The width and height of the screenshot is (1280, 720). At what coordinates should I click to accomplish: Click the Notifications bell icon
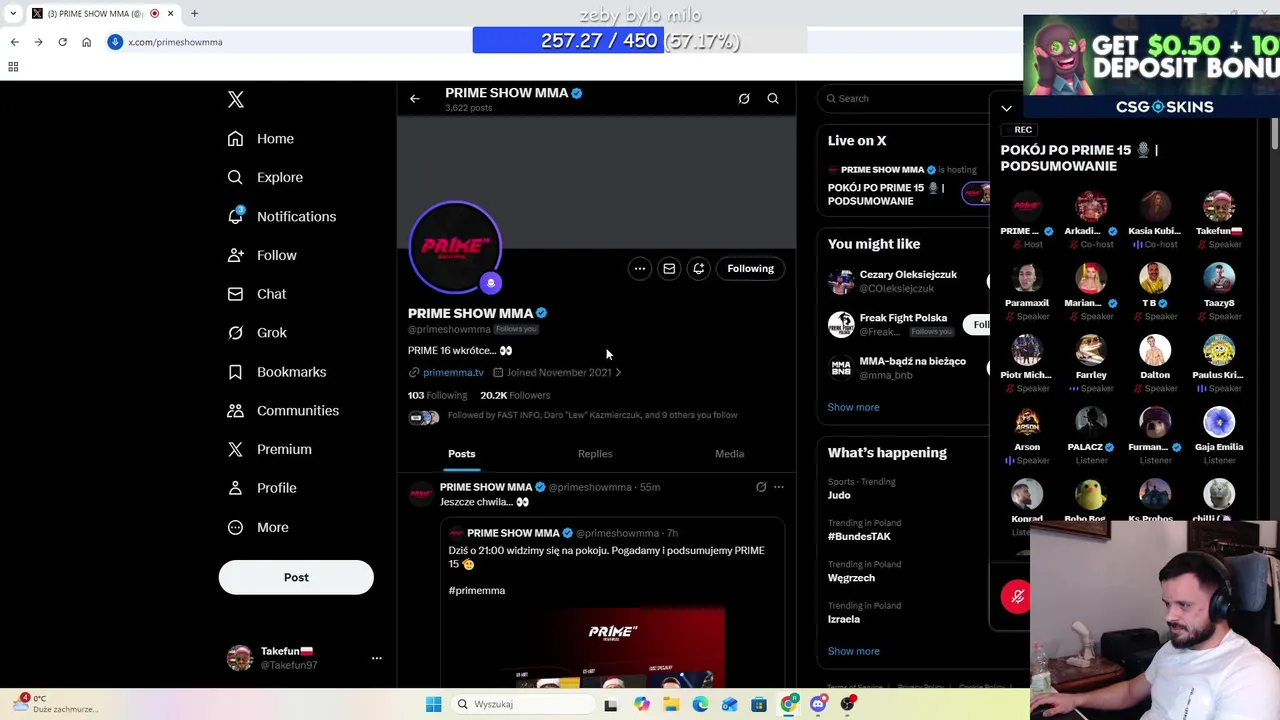[235, 216]
